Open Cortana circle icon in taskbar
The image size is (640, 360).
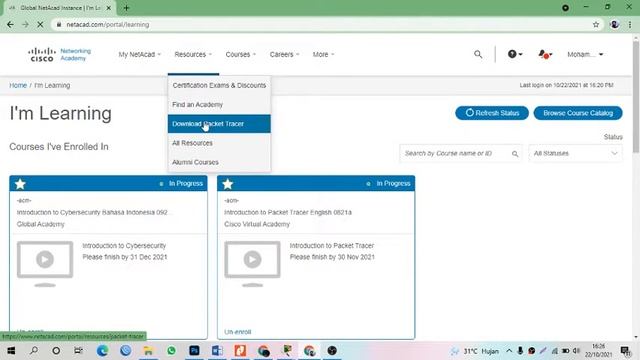point(56,351)
